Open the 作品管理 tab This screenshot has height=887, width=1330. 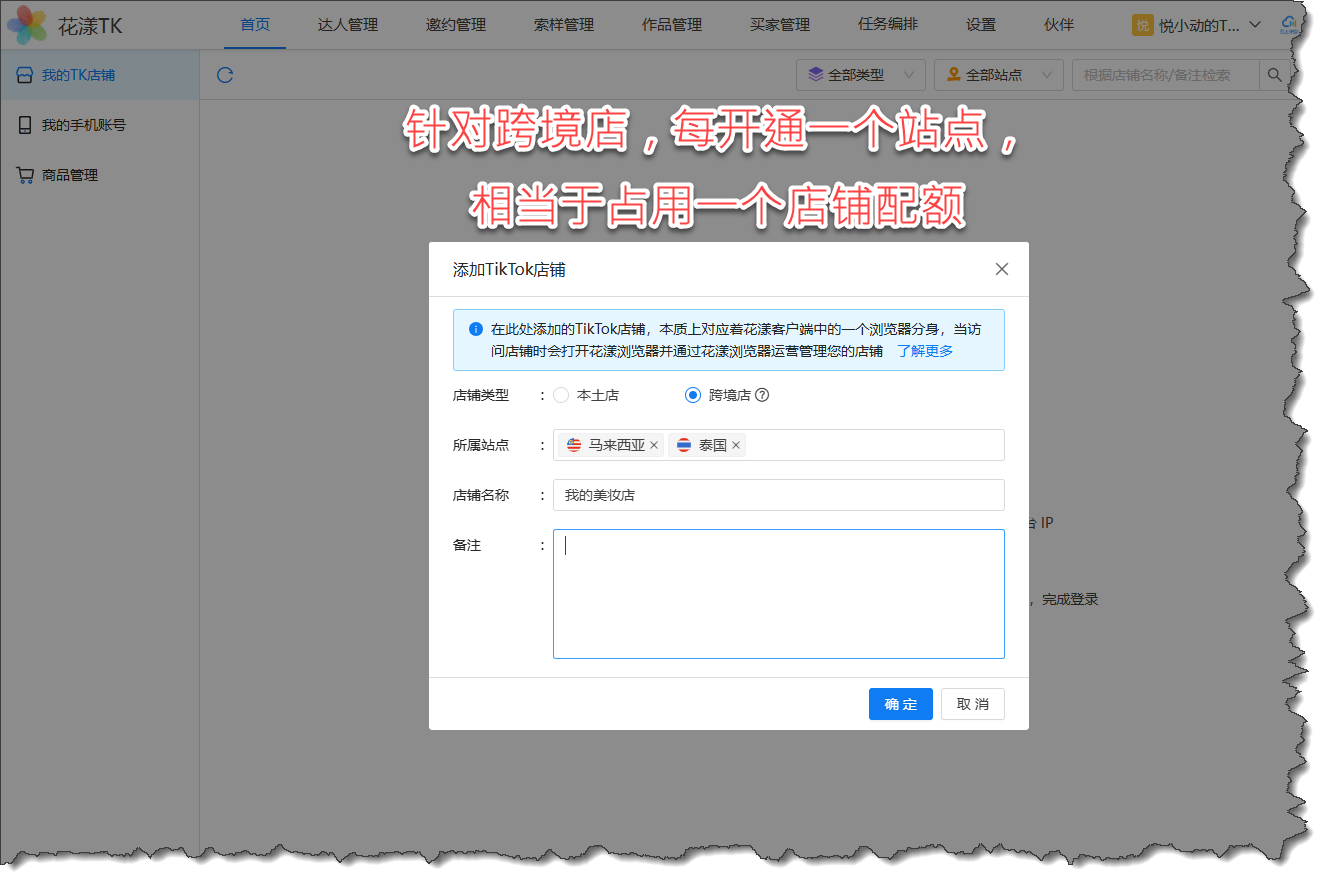[x=672, y=24]
